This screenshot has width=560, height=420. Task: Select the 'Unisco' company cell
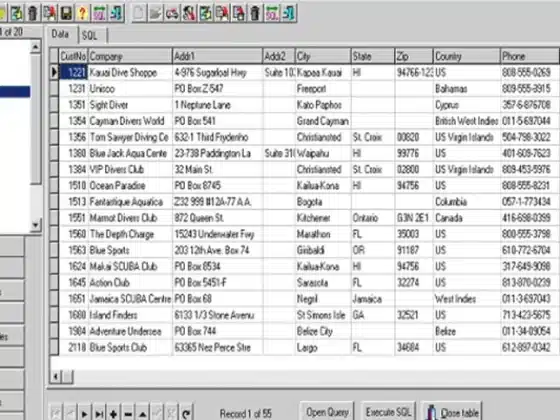click(x=130, y=89)
